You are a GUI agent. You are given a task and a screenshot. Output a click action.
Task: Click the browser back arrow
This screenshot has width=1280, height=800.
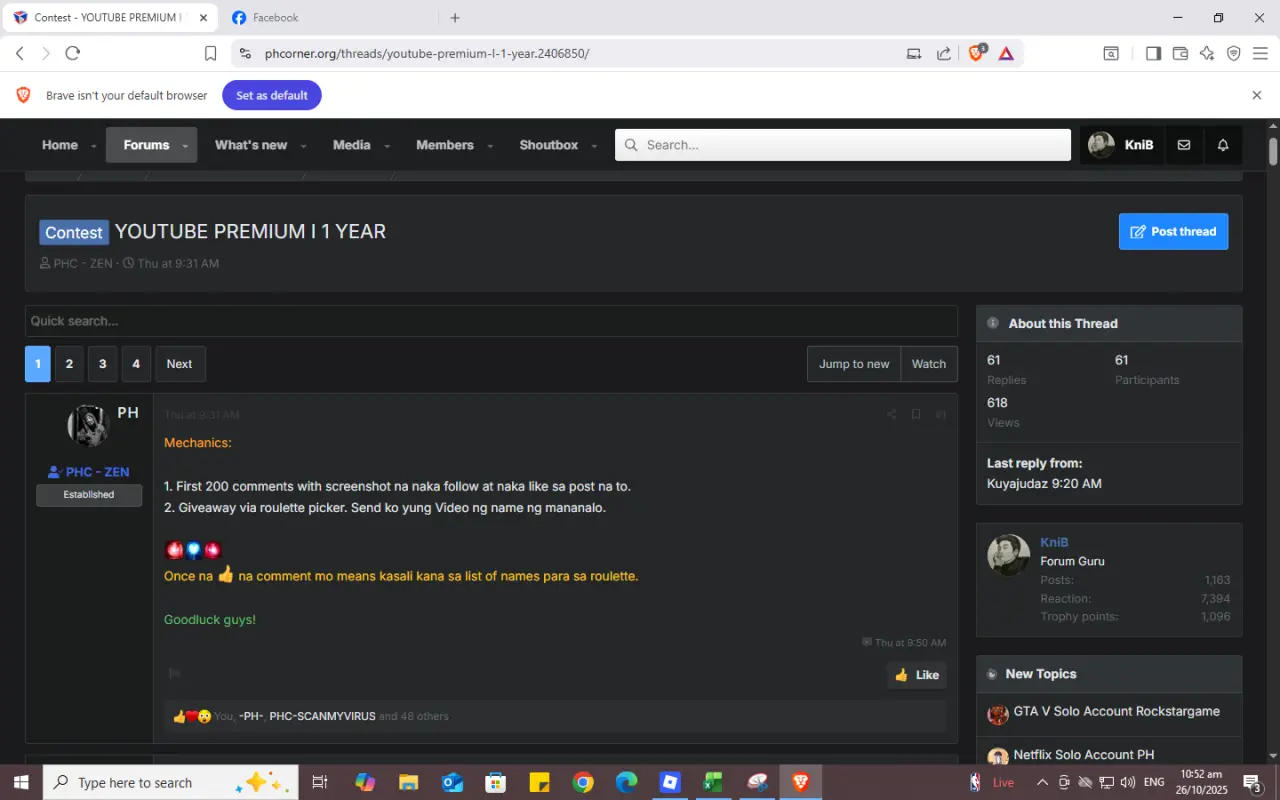[20, 53]
